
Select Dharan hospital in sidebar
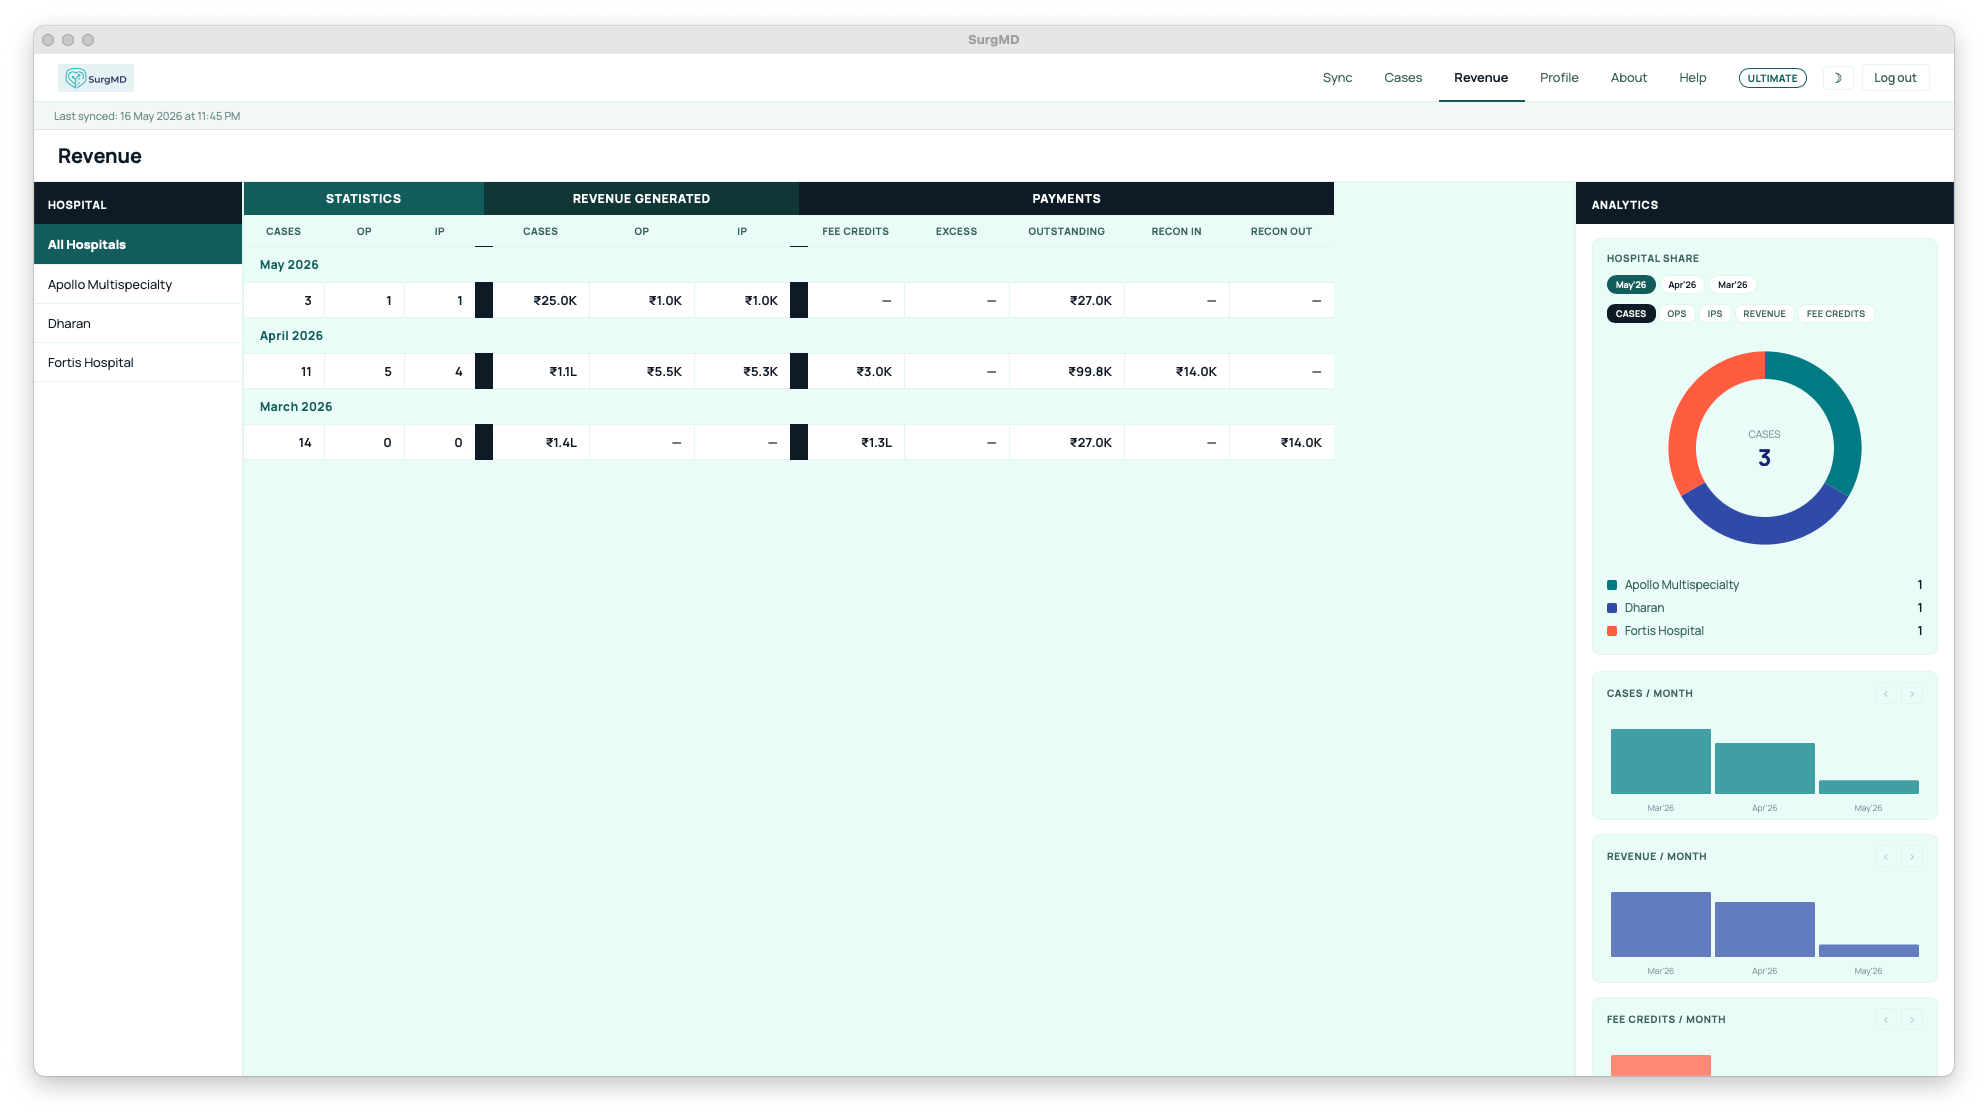138,324
